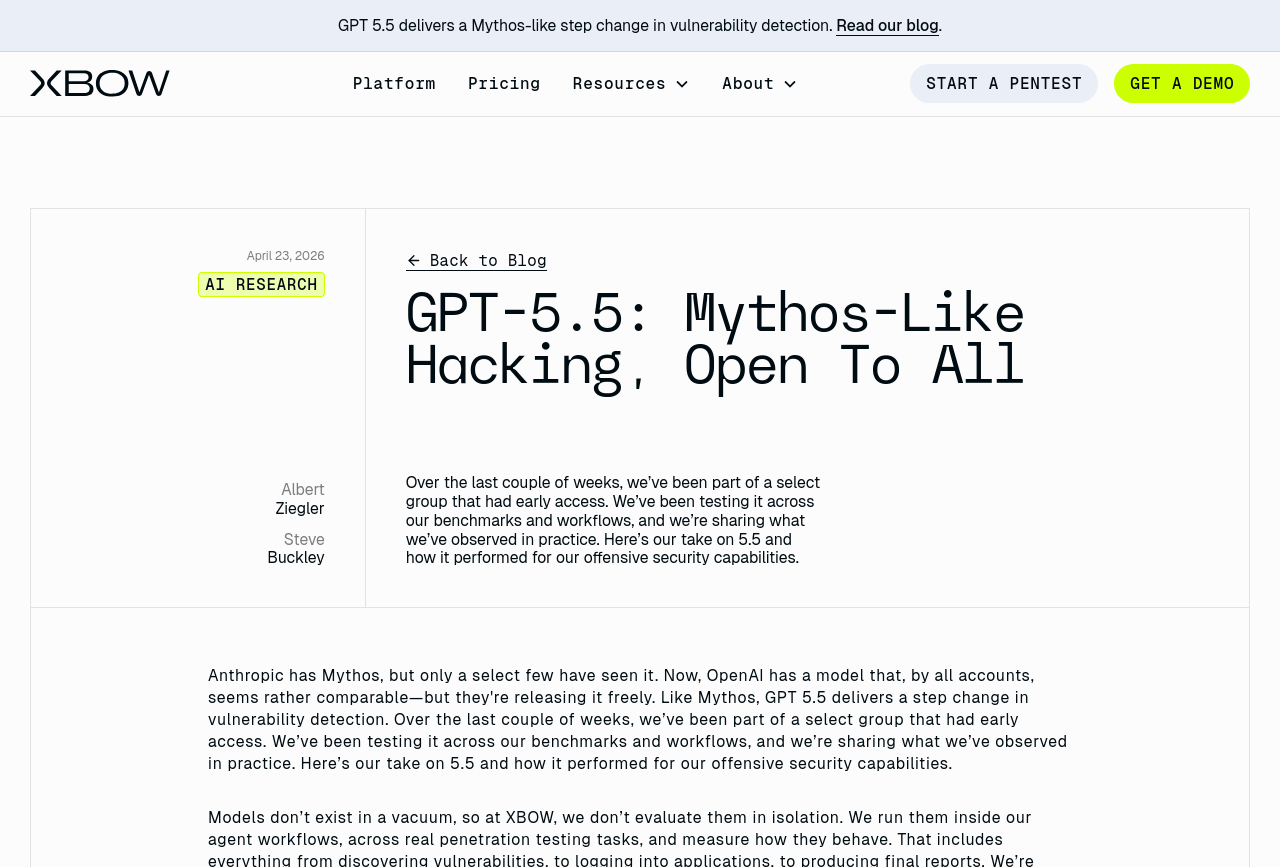The height and width of the screenshot is (867, 1280).
Task: Click the April 23, 2026 date
Action: point(285,256)
